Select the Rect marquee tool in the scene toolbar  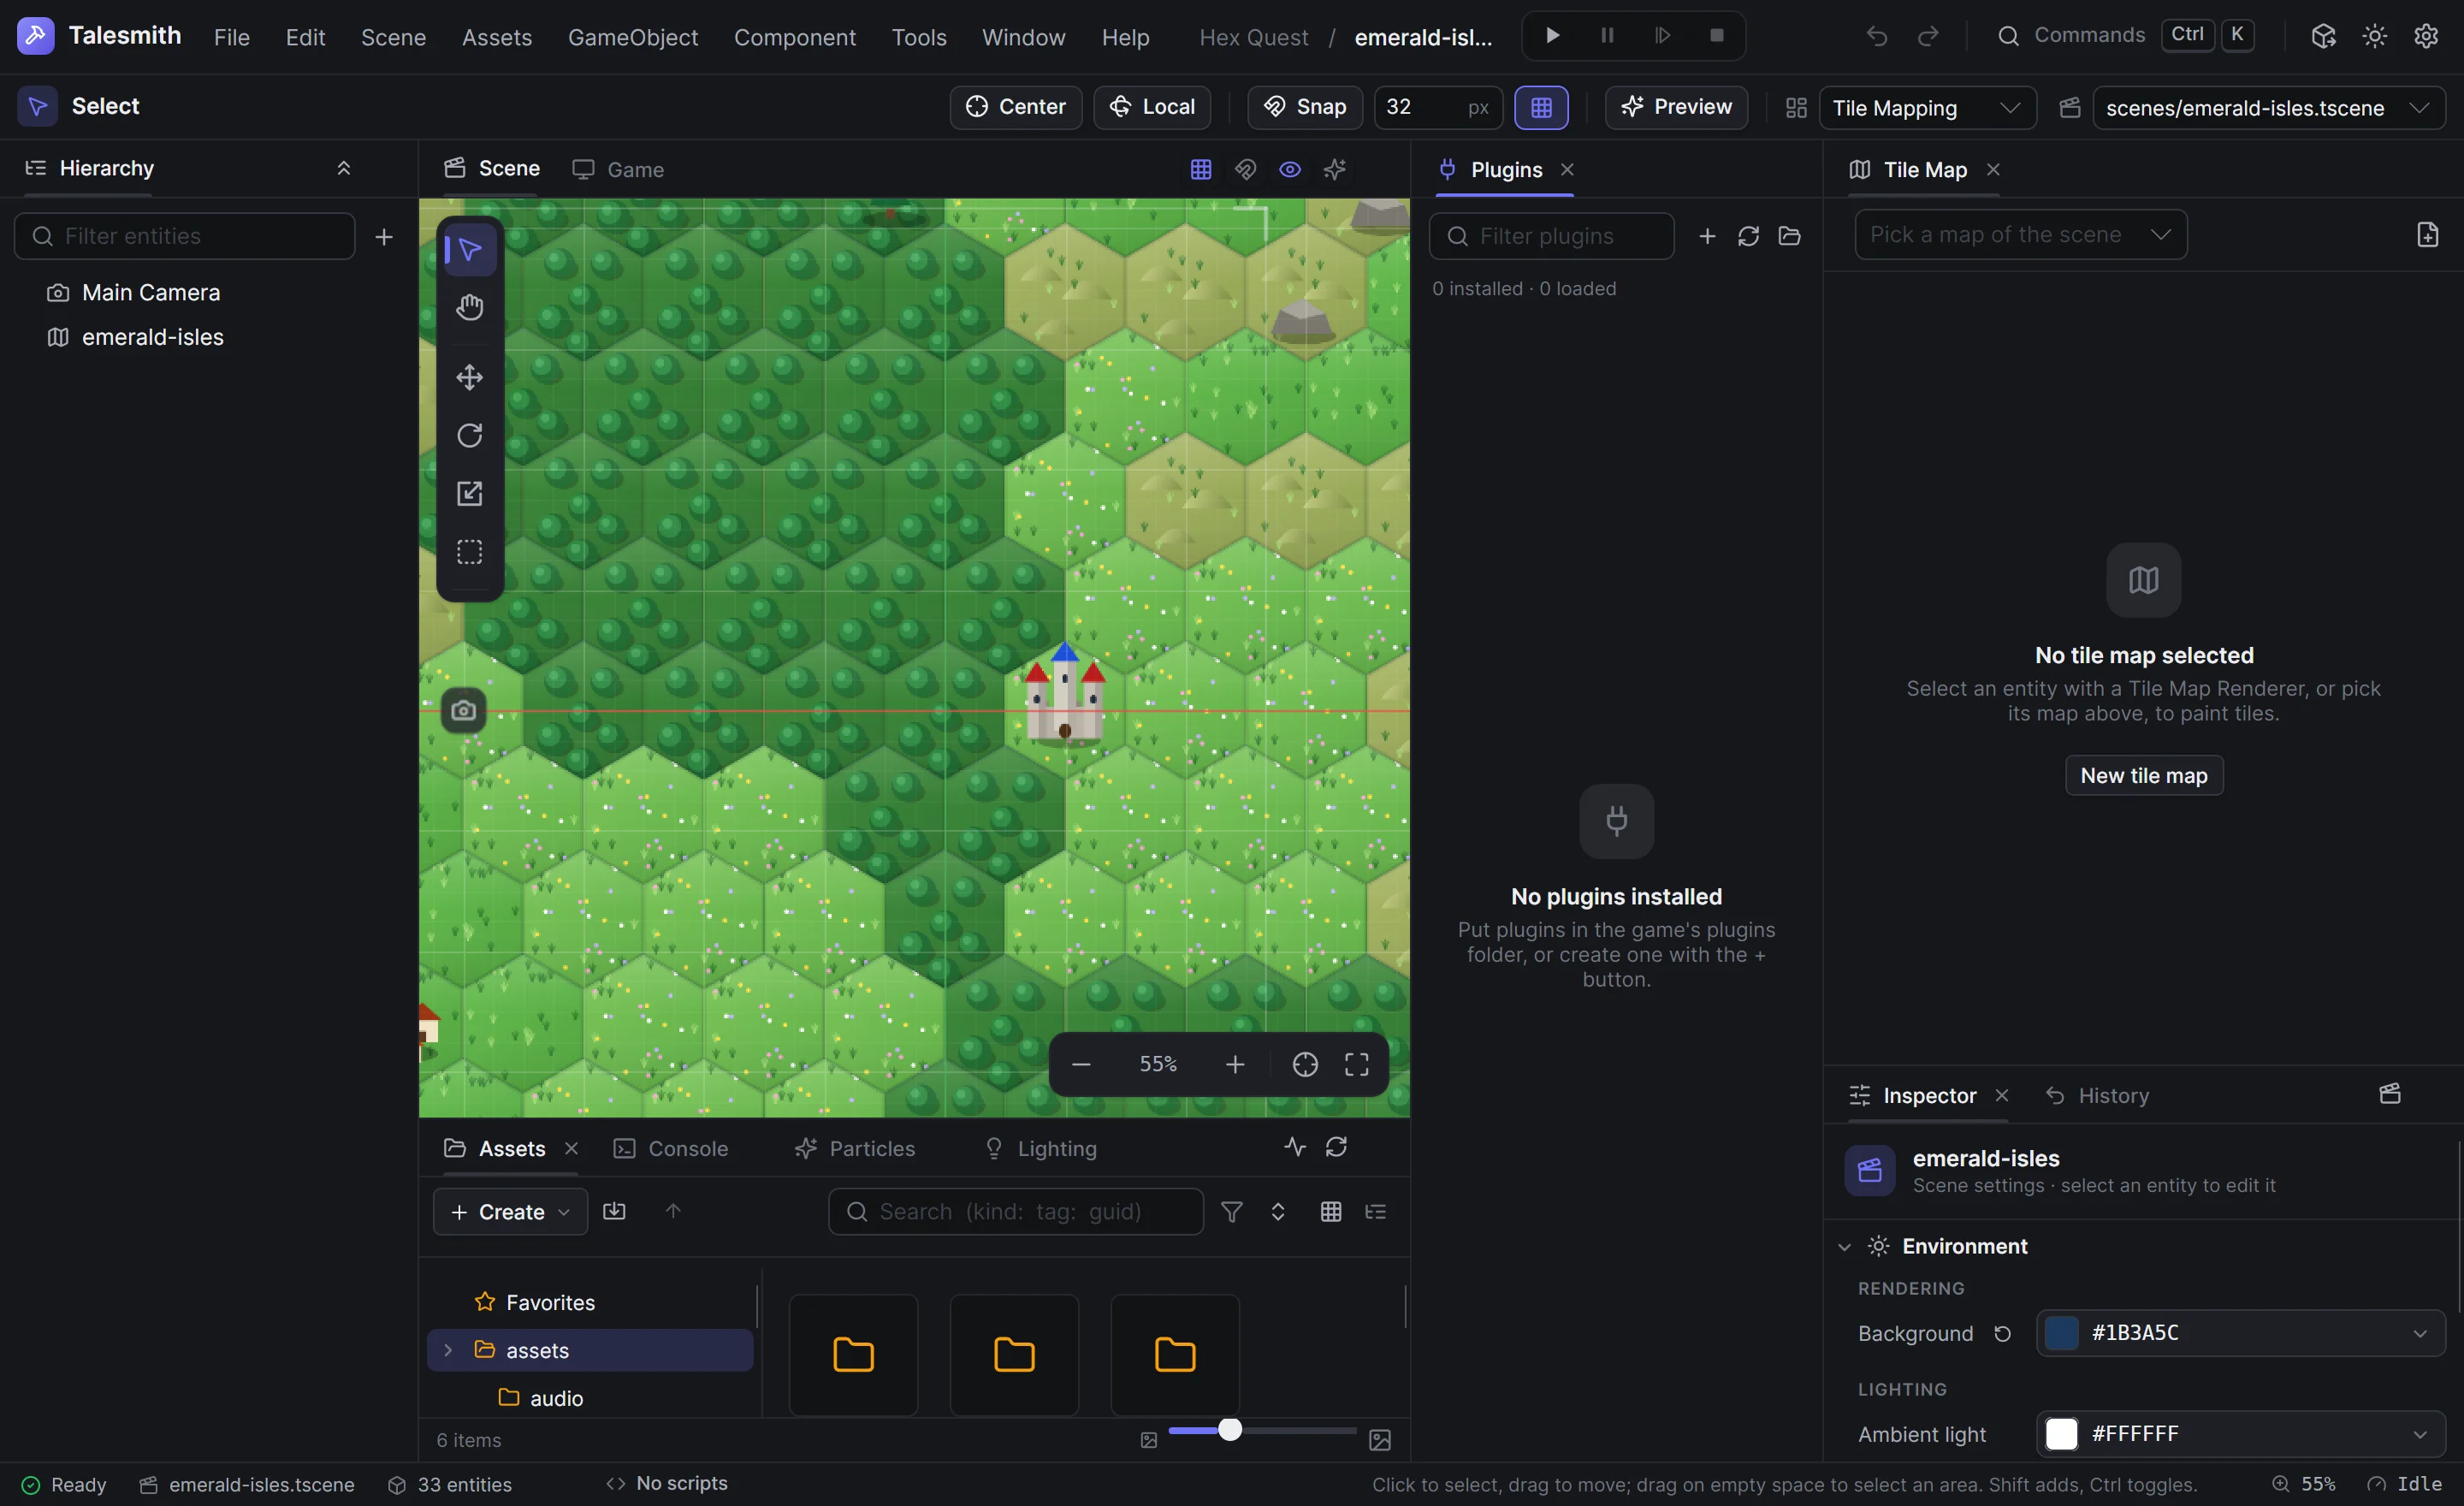tap(469, 552)
